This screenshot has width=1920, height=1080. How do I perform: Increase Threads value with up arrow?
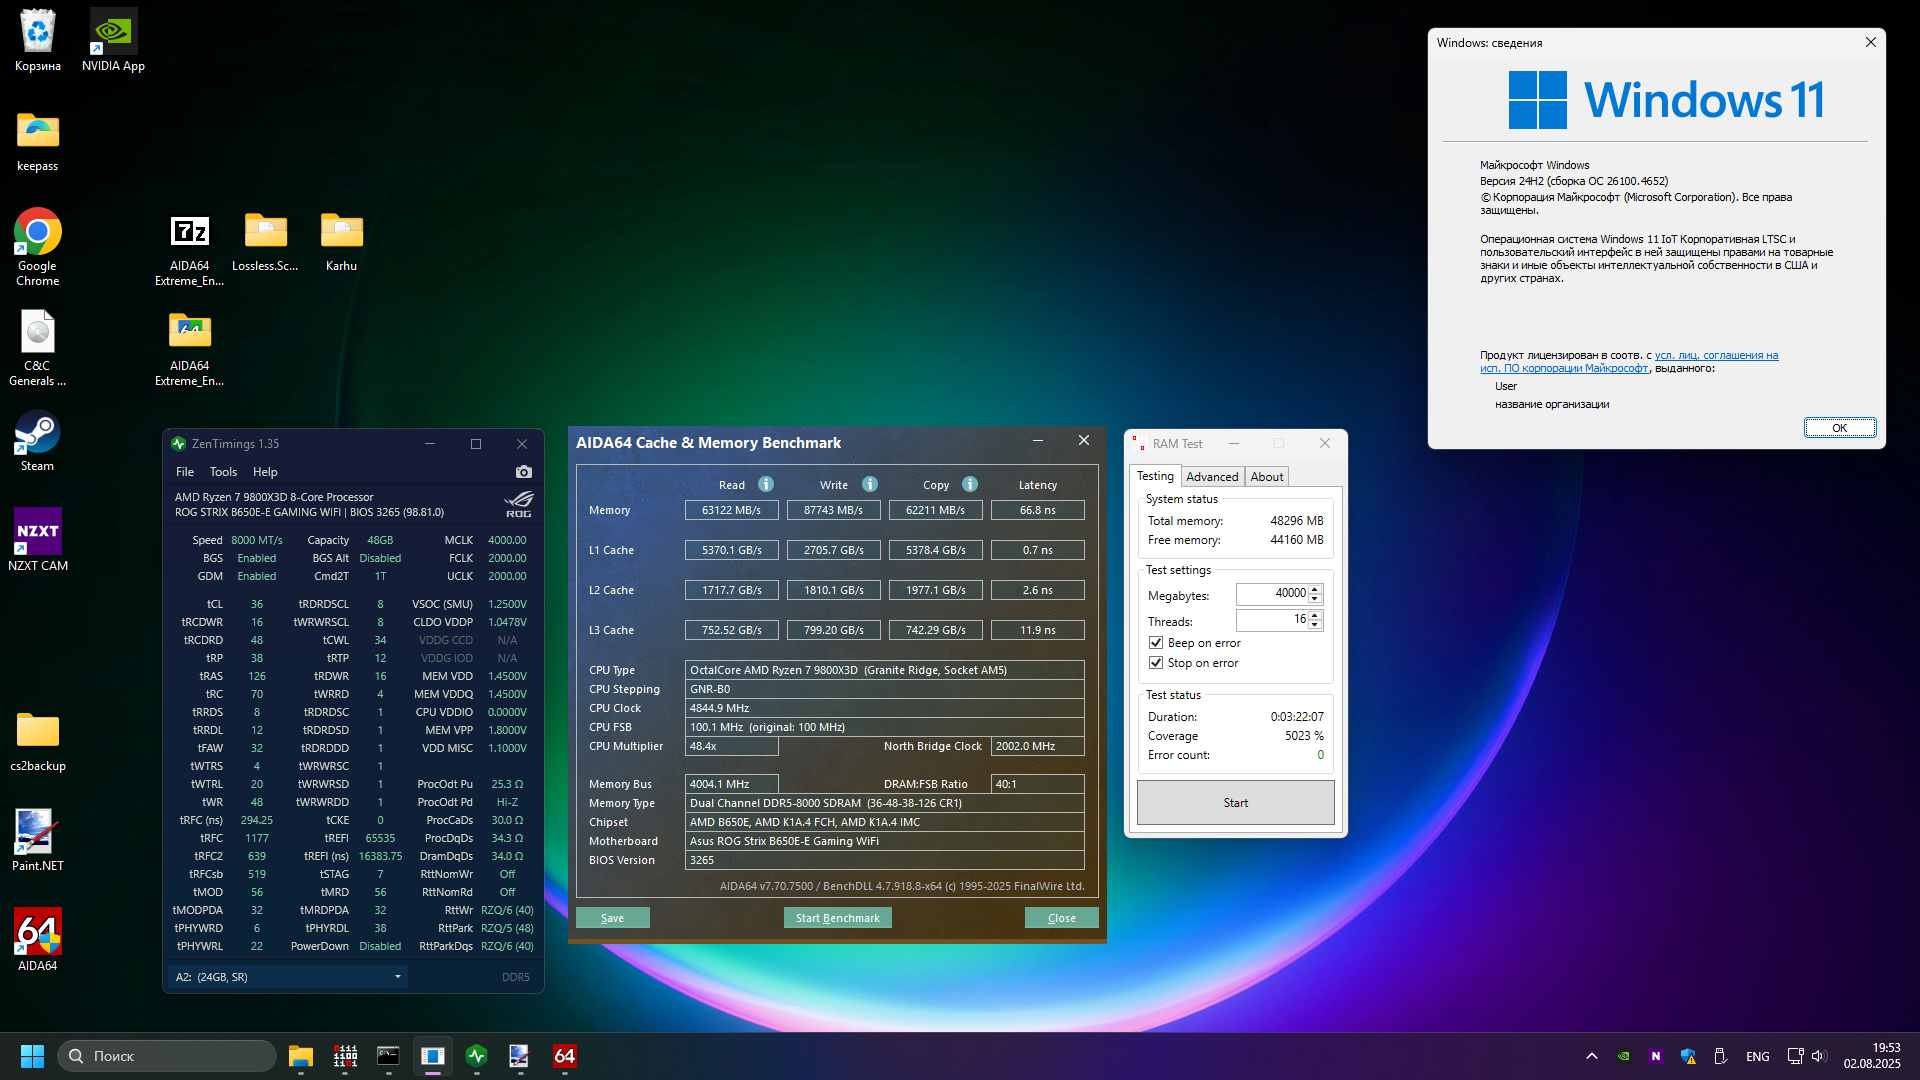pyautogui.click(x=1315, y=615)
